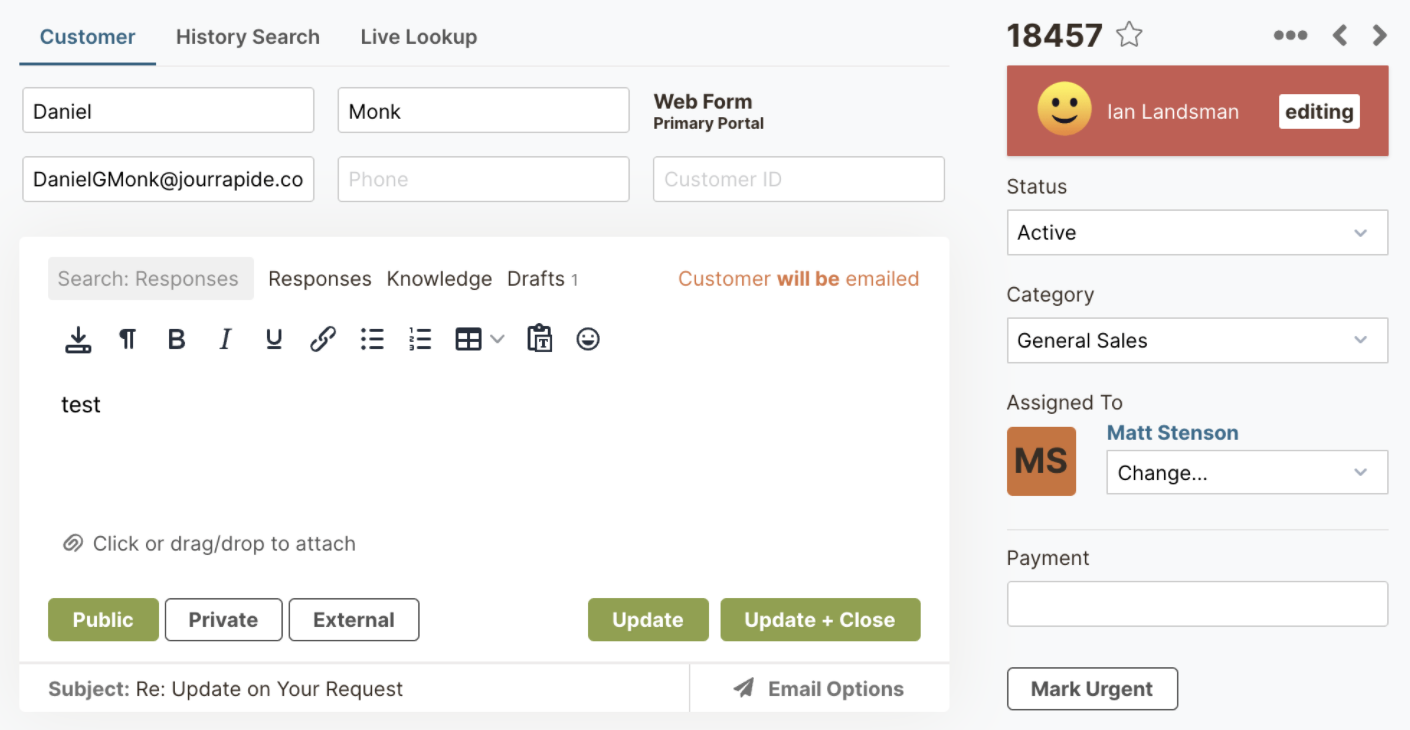
Task: Apply underline formatting in editor
Action: pyautogui.click(x=273, y=340)
